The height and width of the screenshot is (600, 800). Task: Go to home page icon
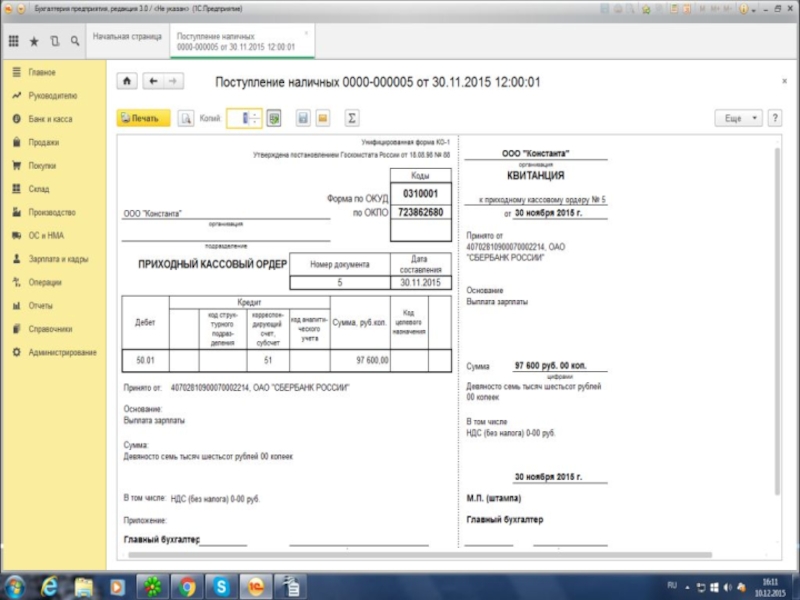127,81
